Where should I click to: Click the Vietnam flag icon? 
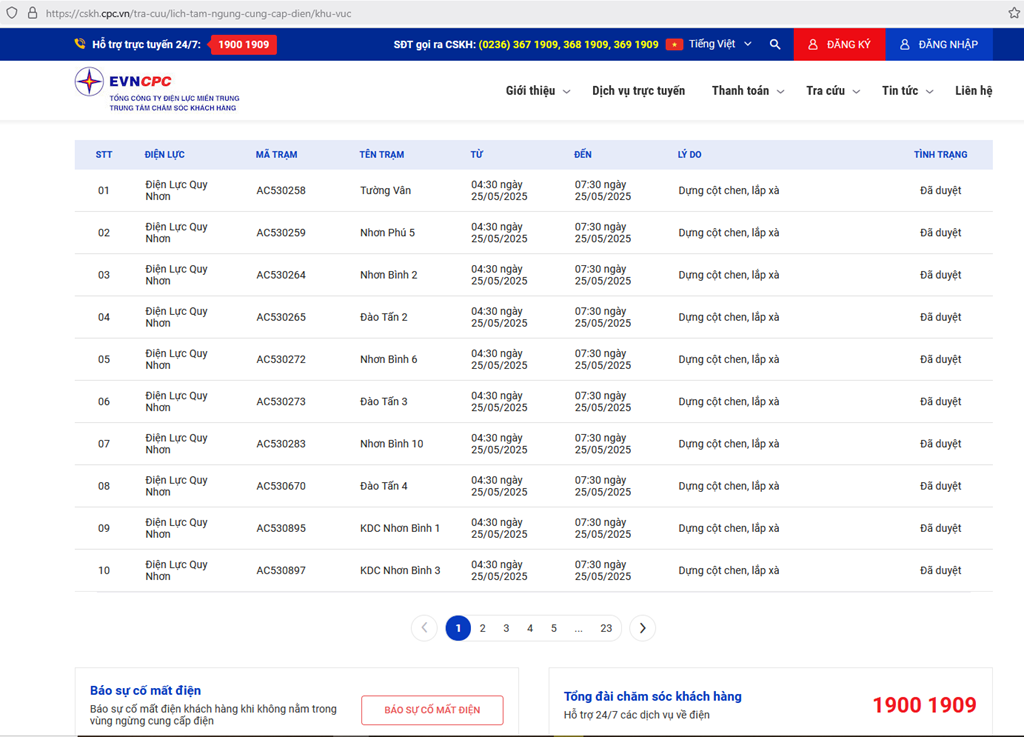pyautogui.click(x=674, y=45)
